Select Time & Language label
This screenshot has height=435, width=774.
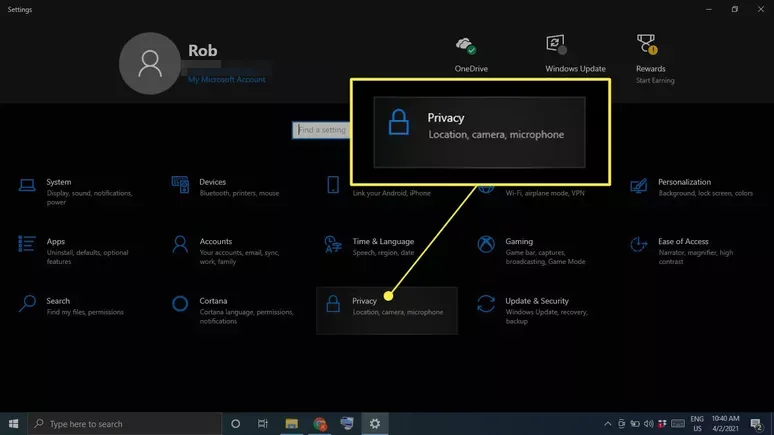coord(383,241)
